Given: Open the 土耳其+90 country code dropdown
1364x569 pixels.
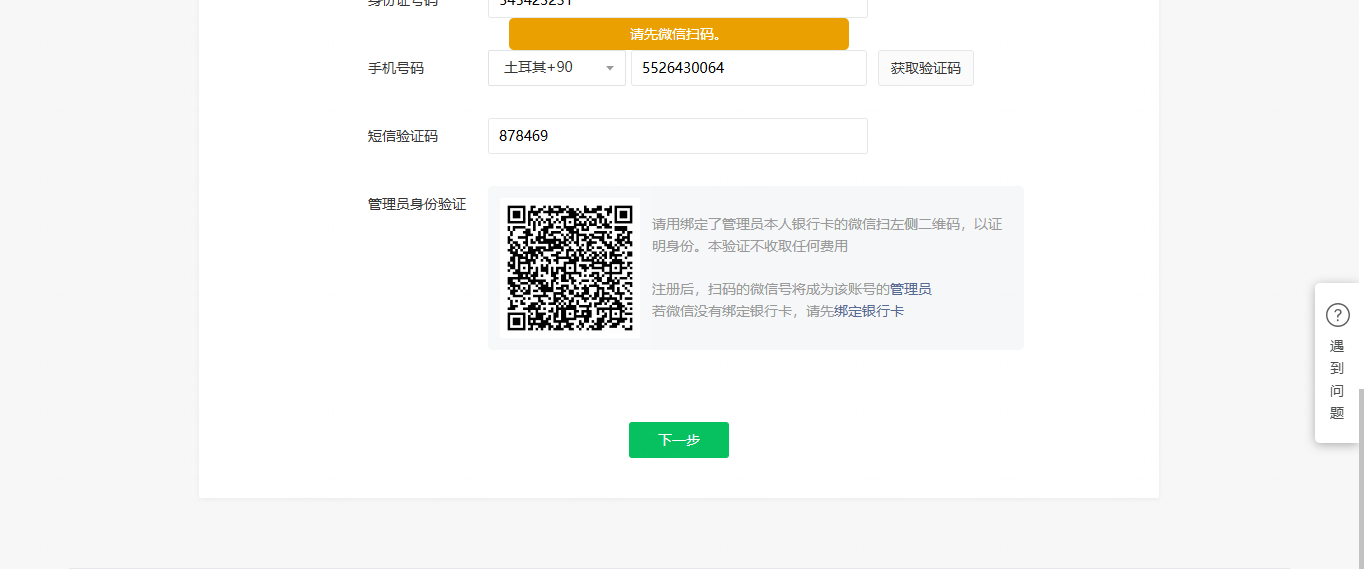Looking at the screenshot, I should click(x=557, y=68).
